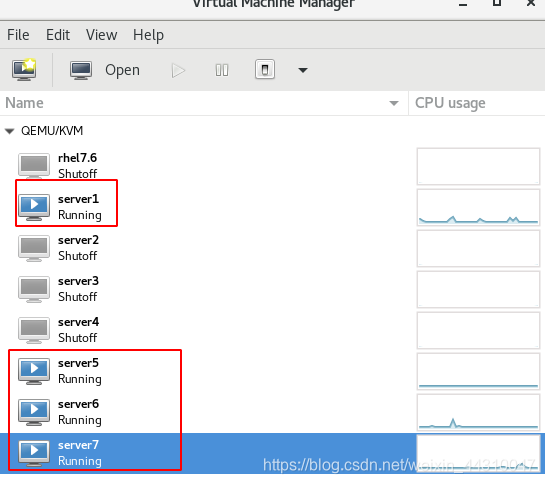
Task: Click the server2 CPU usage graph
Action: click(x=478, y=249)
